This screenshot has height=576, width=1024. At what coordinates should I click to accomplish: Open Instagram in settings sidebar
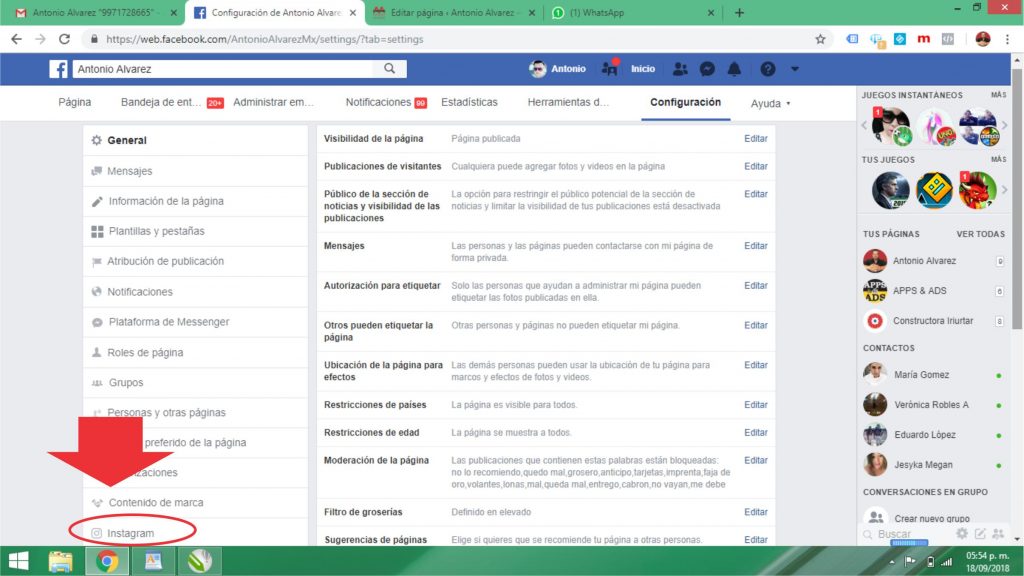pos(195,533)
